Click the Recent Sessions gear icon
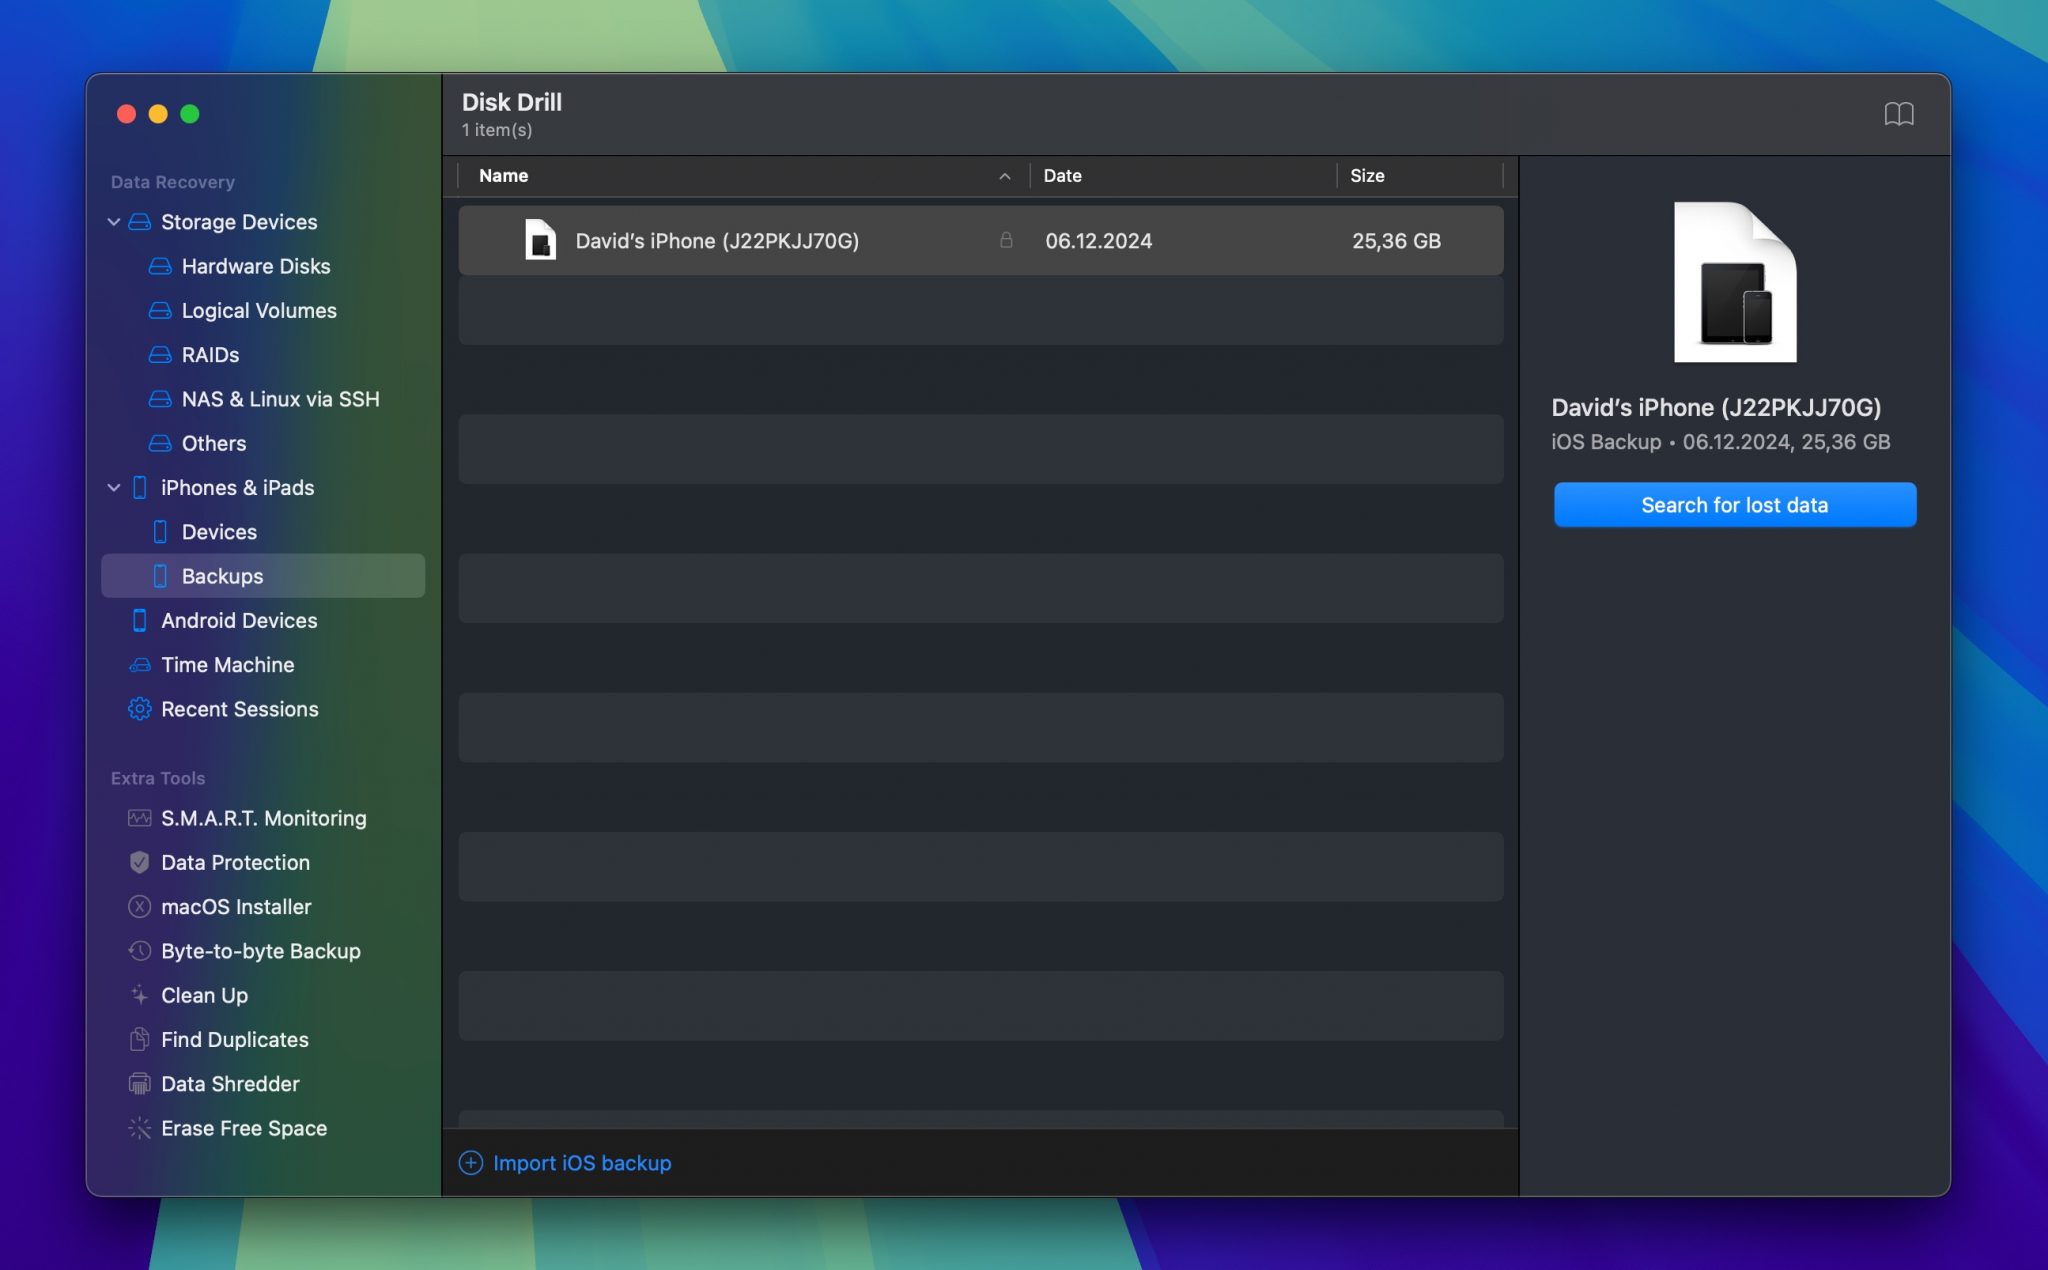The height and width of the screenshot is (1270, 2048). coord(139,709)
